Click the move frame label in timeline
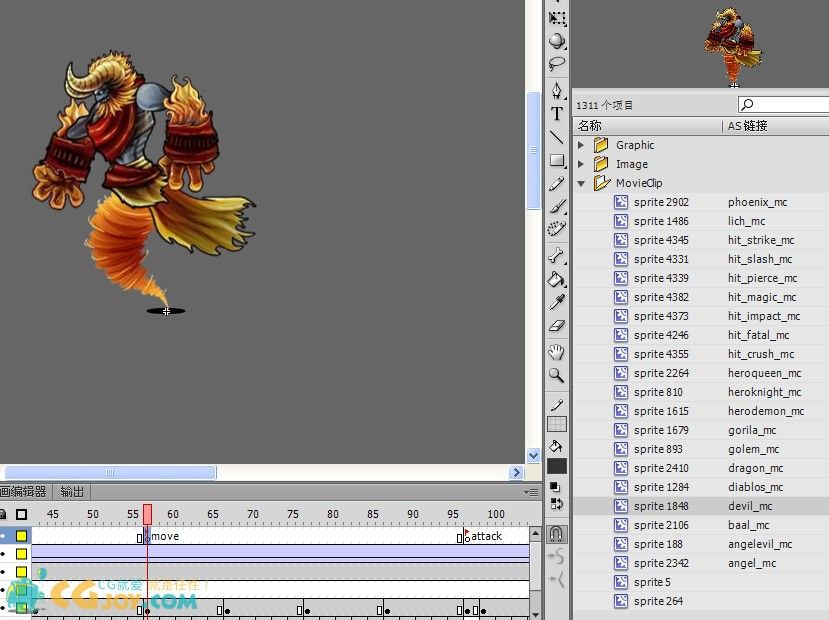Viewport: 829px width, 620px height. tap(165, 536)
